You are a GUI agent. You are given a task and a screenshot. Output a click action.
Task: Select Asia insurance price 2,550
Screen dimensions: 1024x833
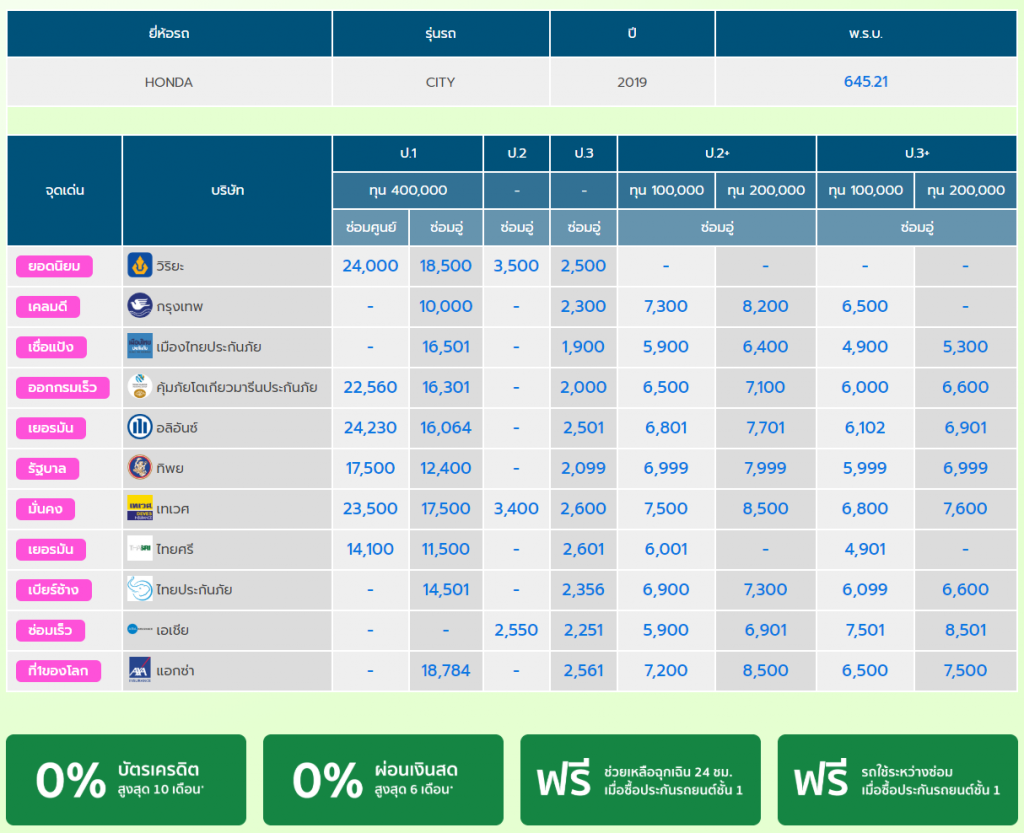point(516,630)
